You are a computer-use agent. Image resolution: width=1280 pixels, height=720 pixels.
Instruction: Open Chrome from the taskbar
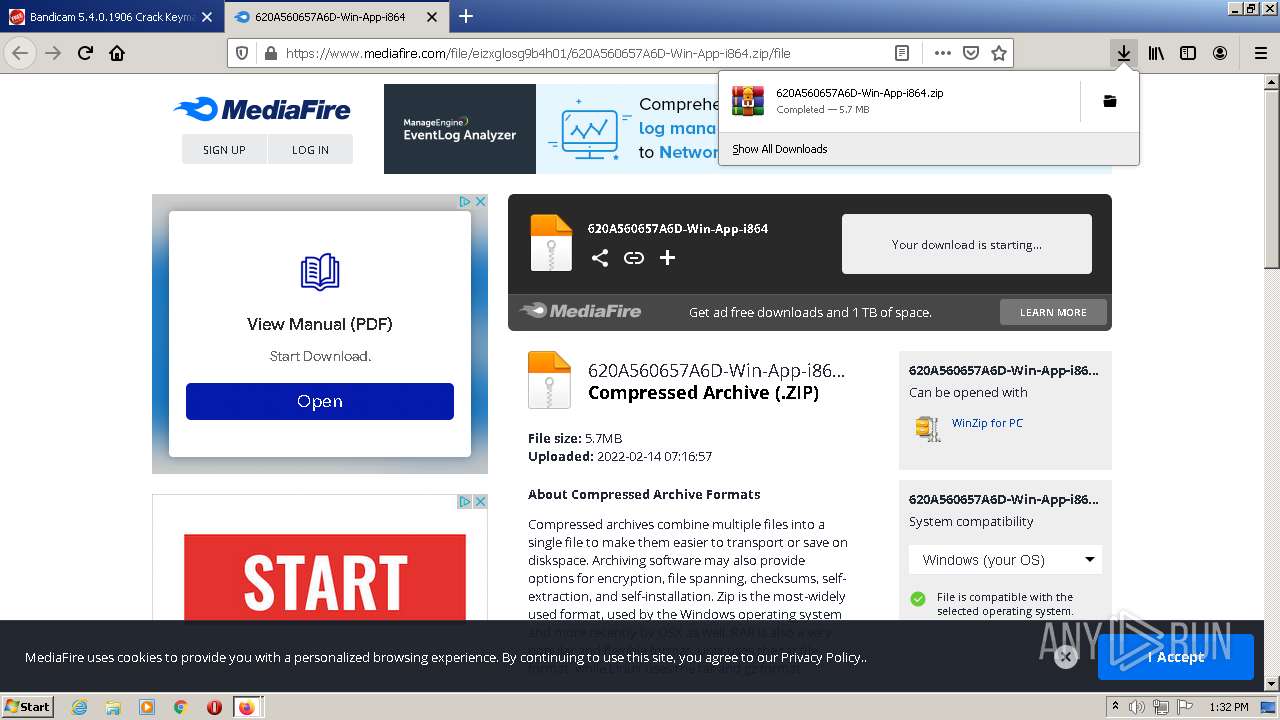click(180, 707)
